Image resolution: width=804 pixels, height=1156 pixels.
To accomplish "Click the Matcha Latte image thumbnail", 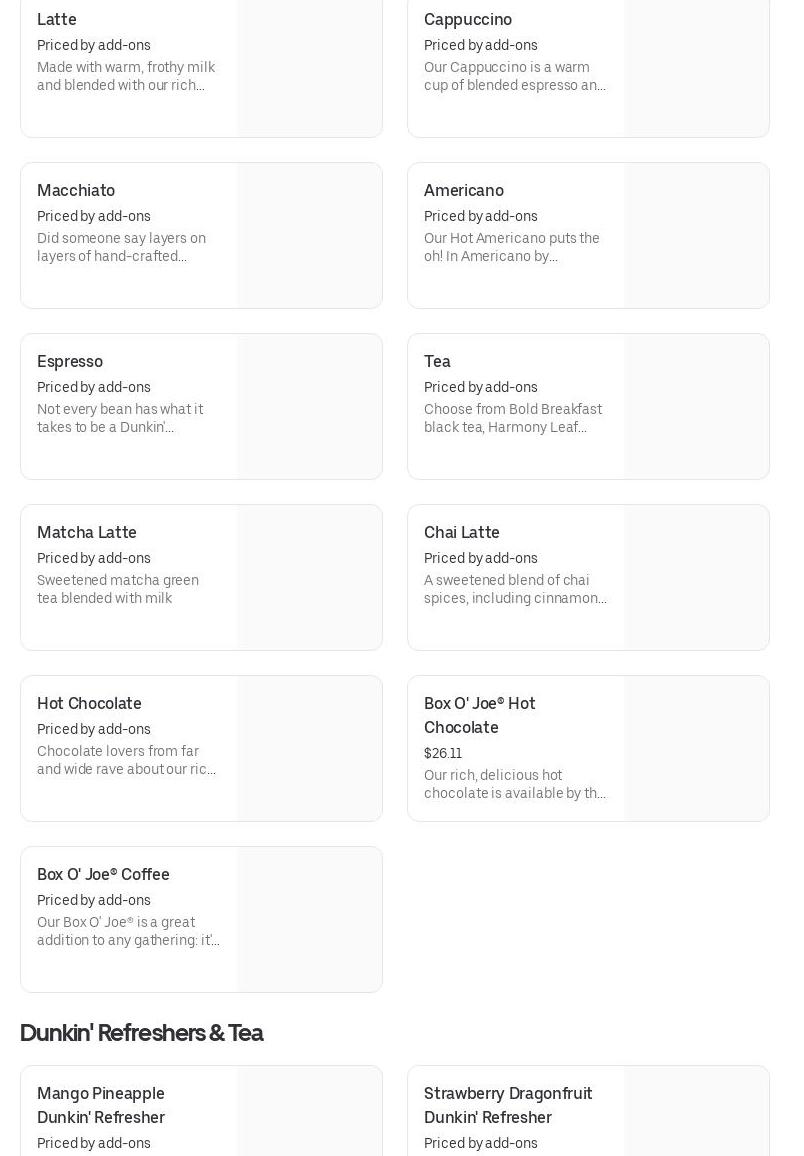I will 309,578.
